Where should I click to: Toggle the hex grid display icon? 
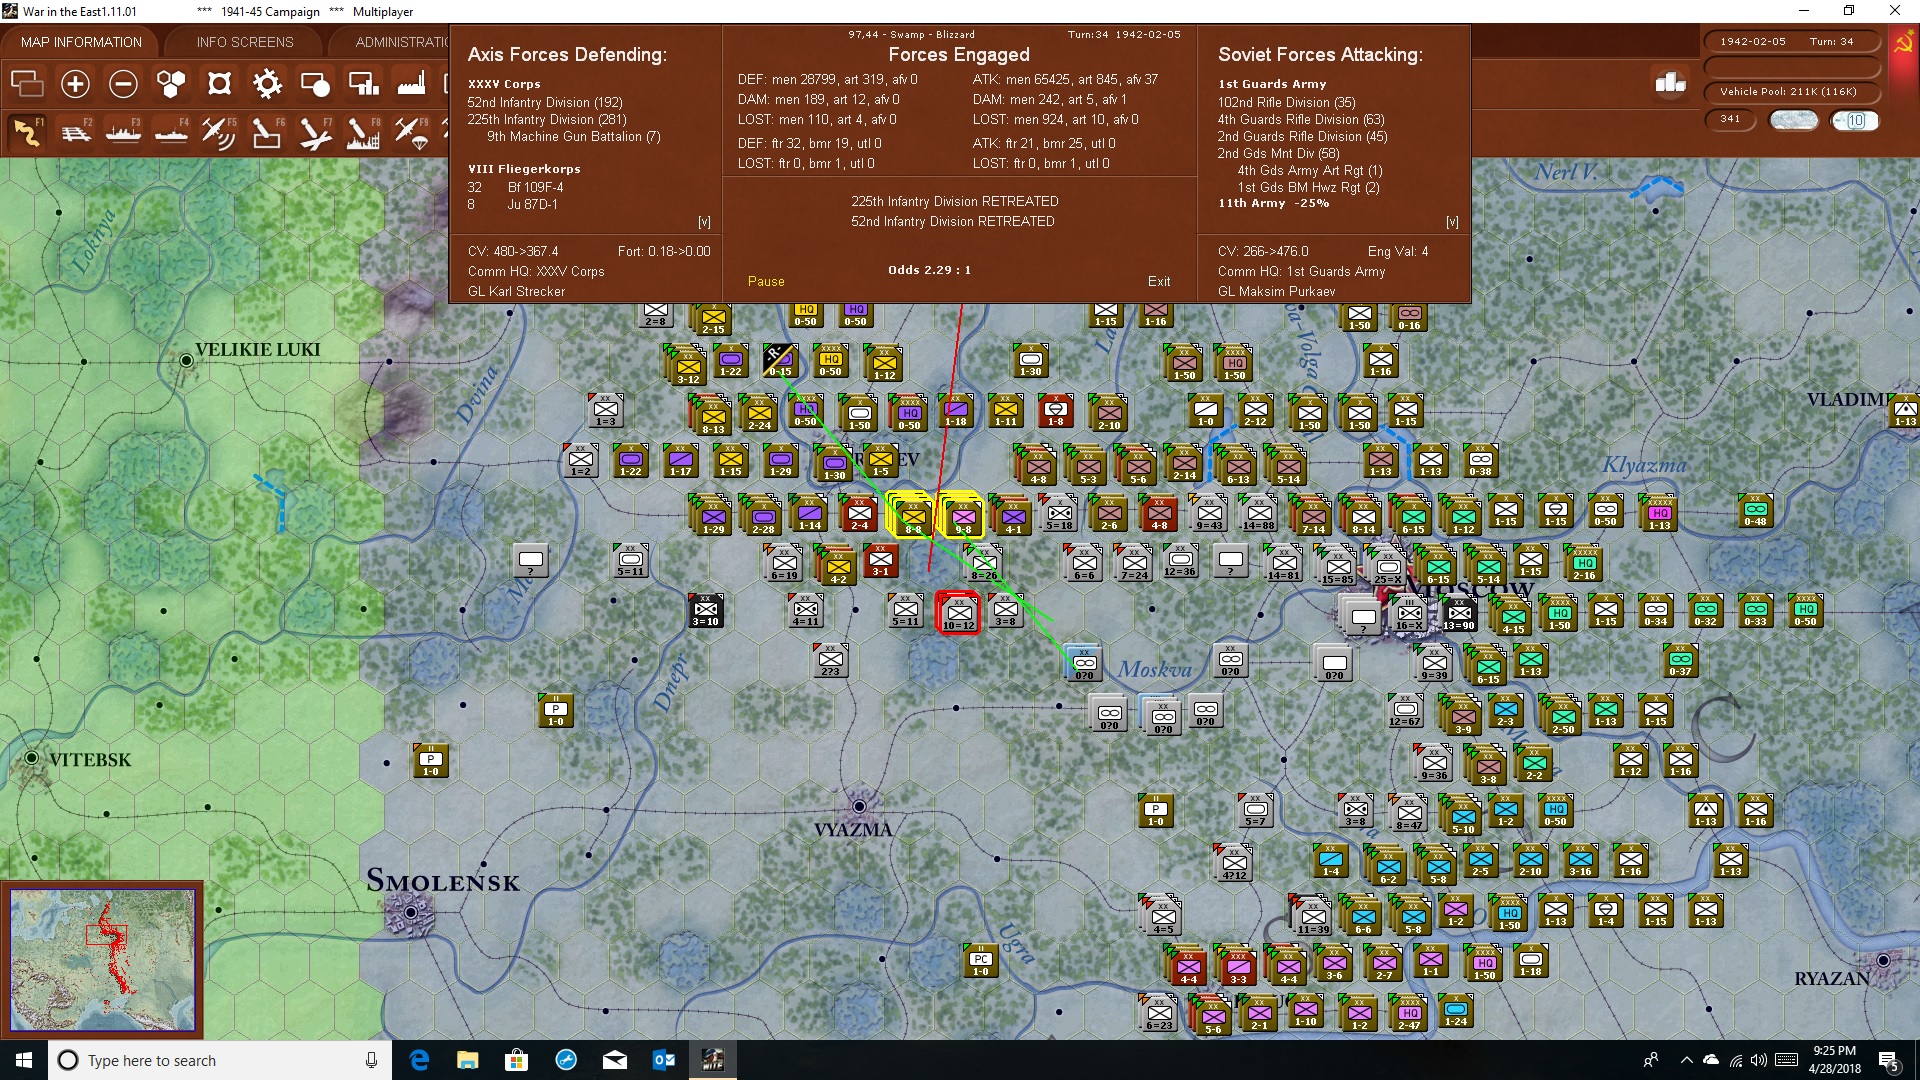click(171, 84)
